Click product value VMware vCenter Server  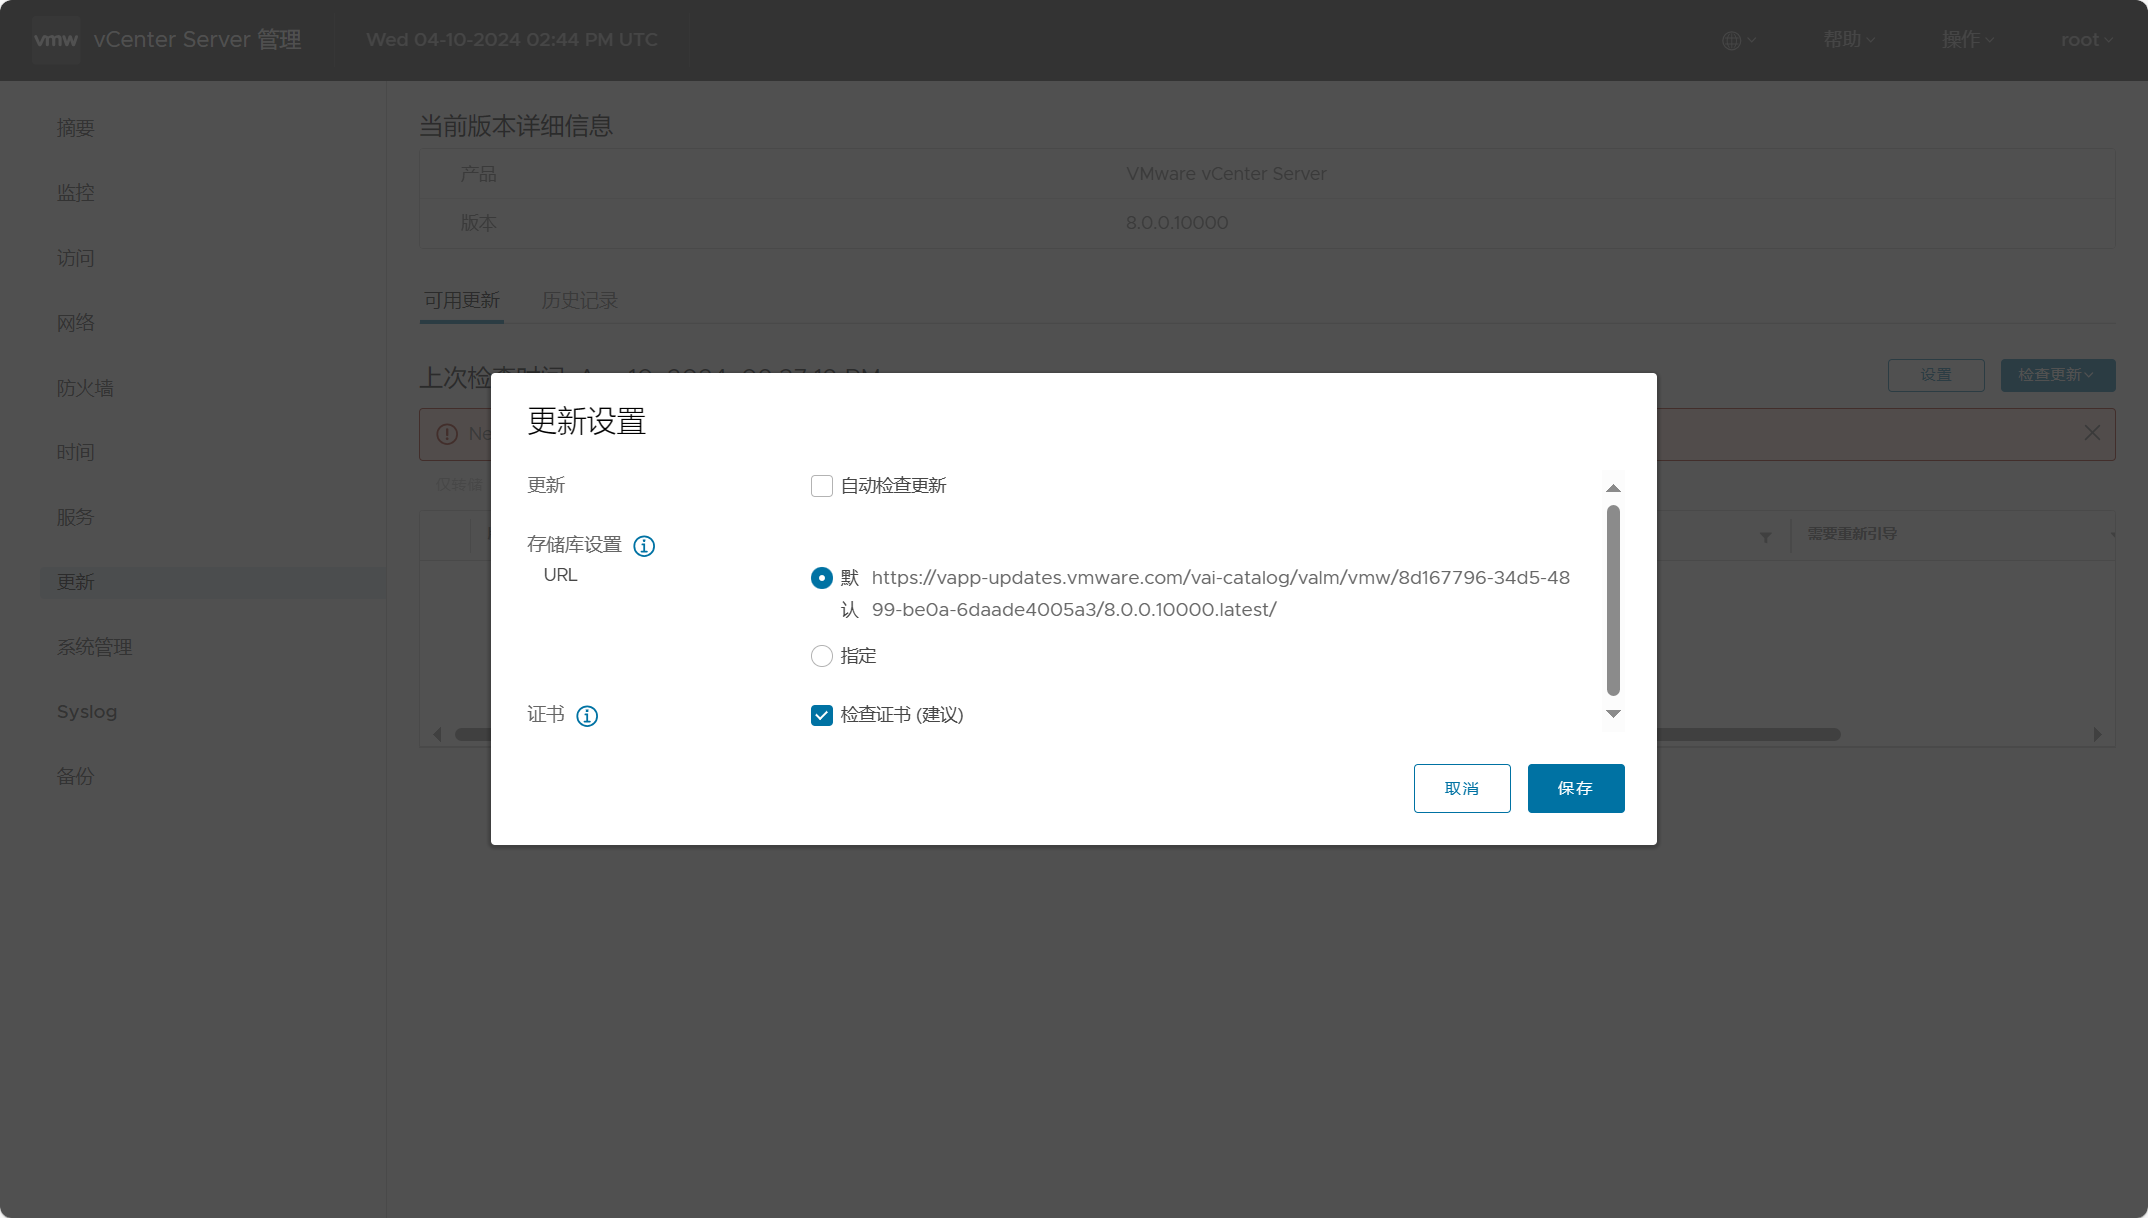pyautogui.click(x=1226, y=174)
